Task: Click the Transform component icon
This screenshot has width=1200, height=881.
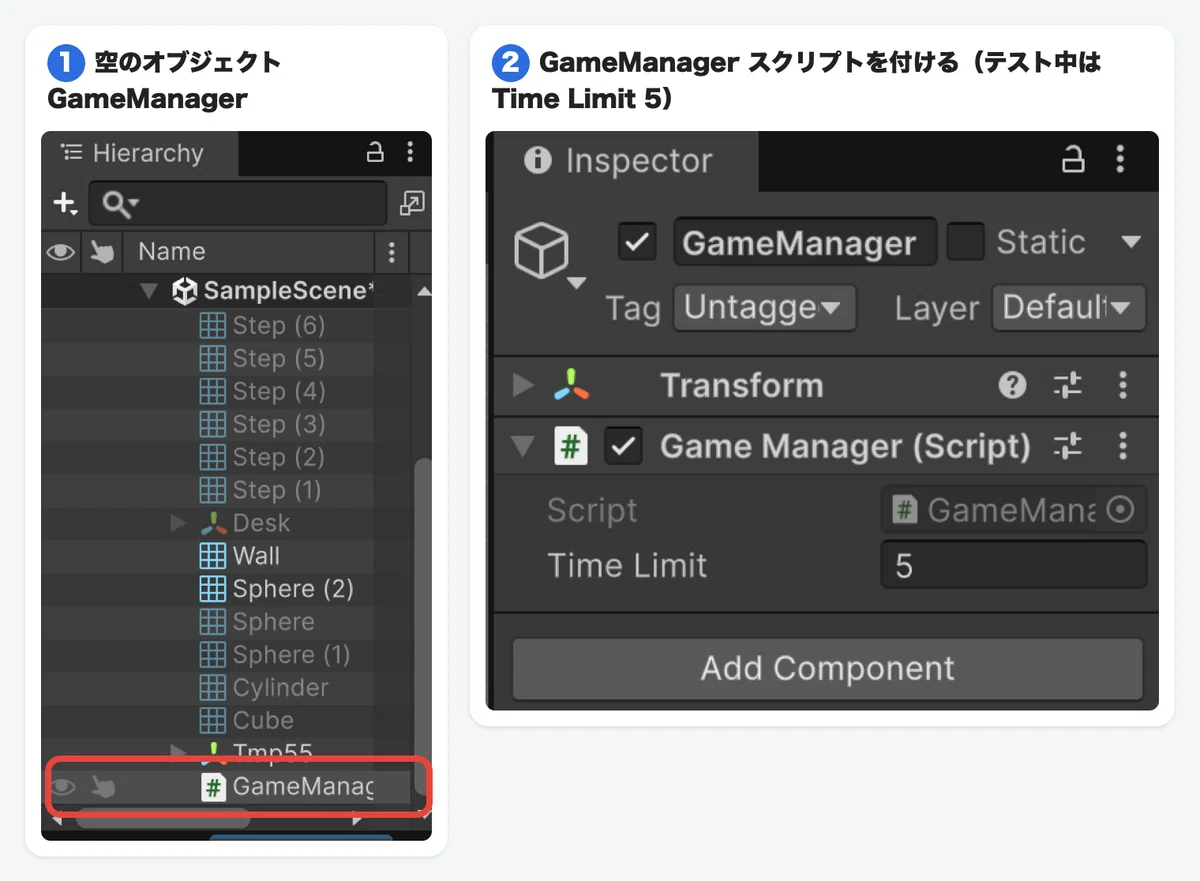Action: click(571, 385)
